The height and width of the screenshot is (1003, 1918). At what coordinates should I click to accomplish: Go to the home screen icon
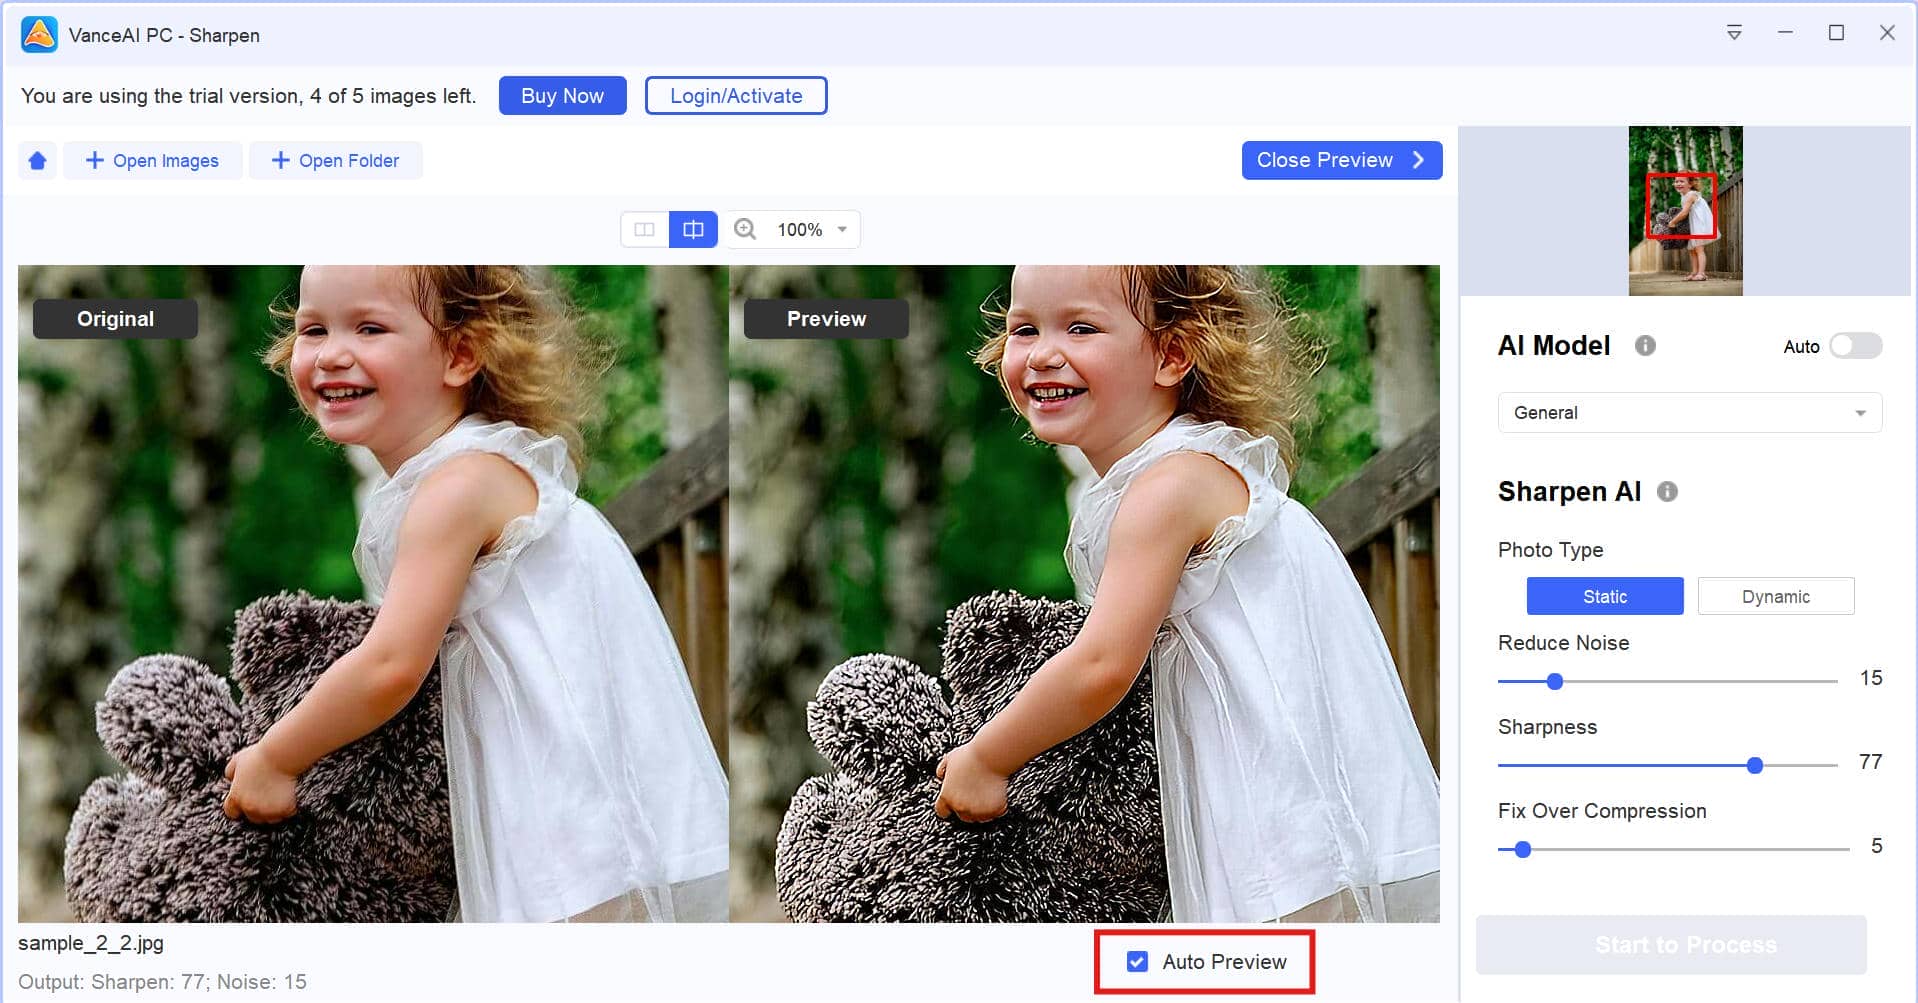click(38, 161)
